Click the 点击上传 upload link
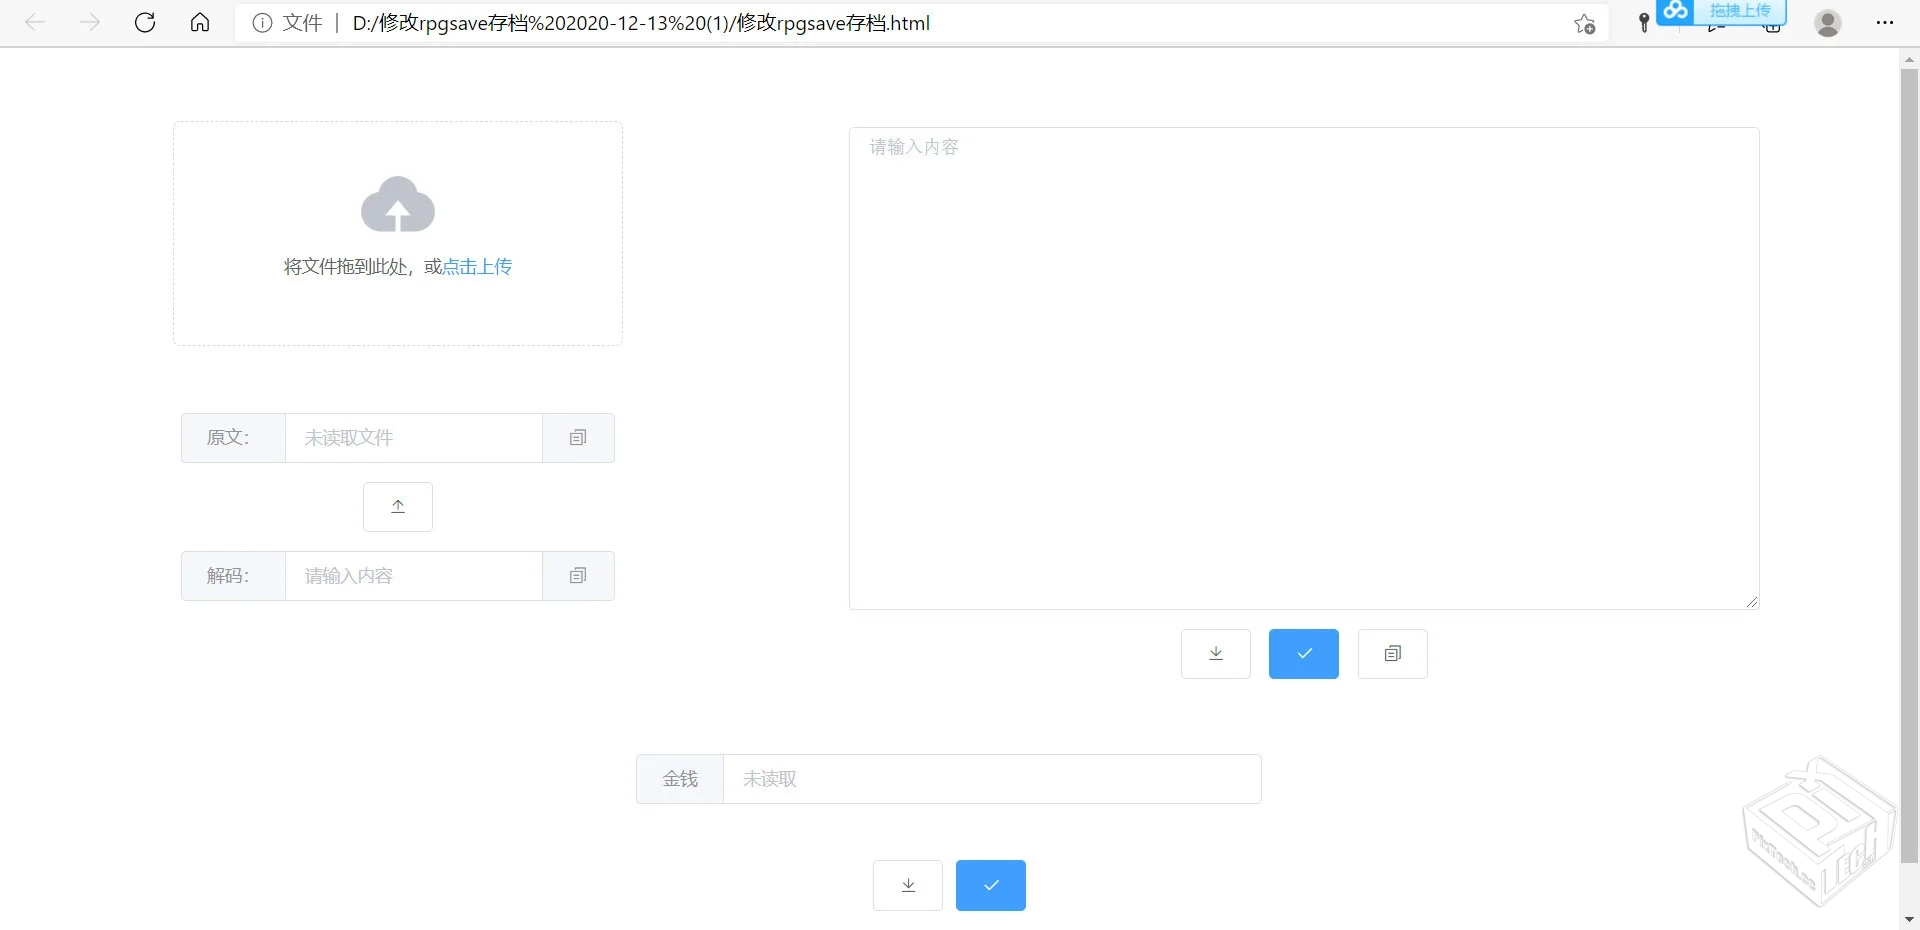This screenshot has height=930, width=1920. pyautogui.click(x=476, y=266)
